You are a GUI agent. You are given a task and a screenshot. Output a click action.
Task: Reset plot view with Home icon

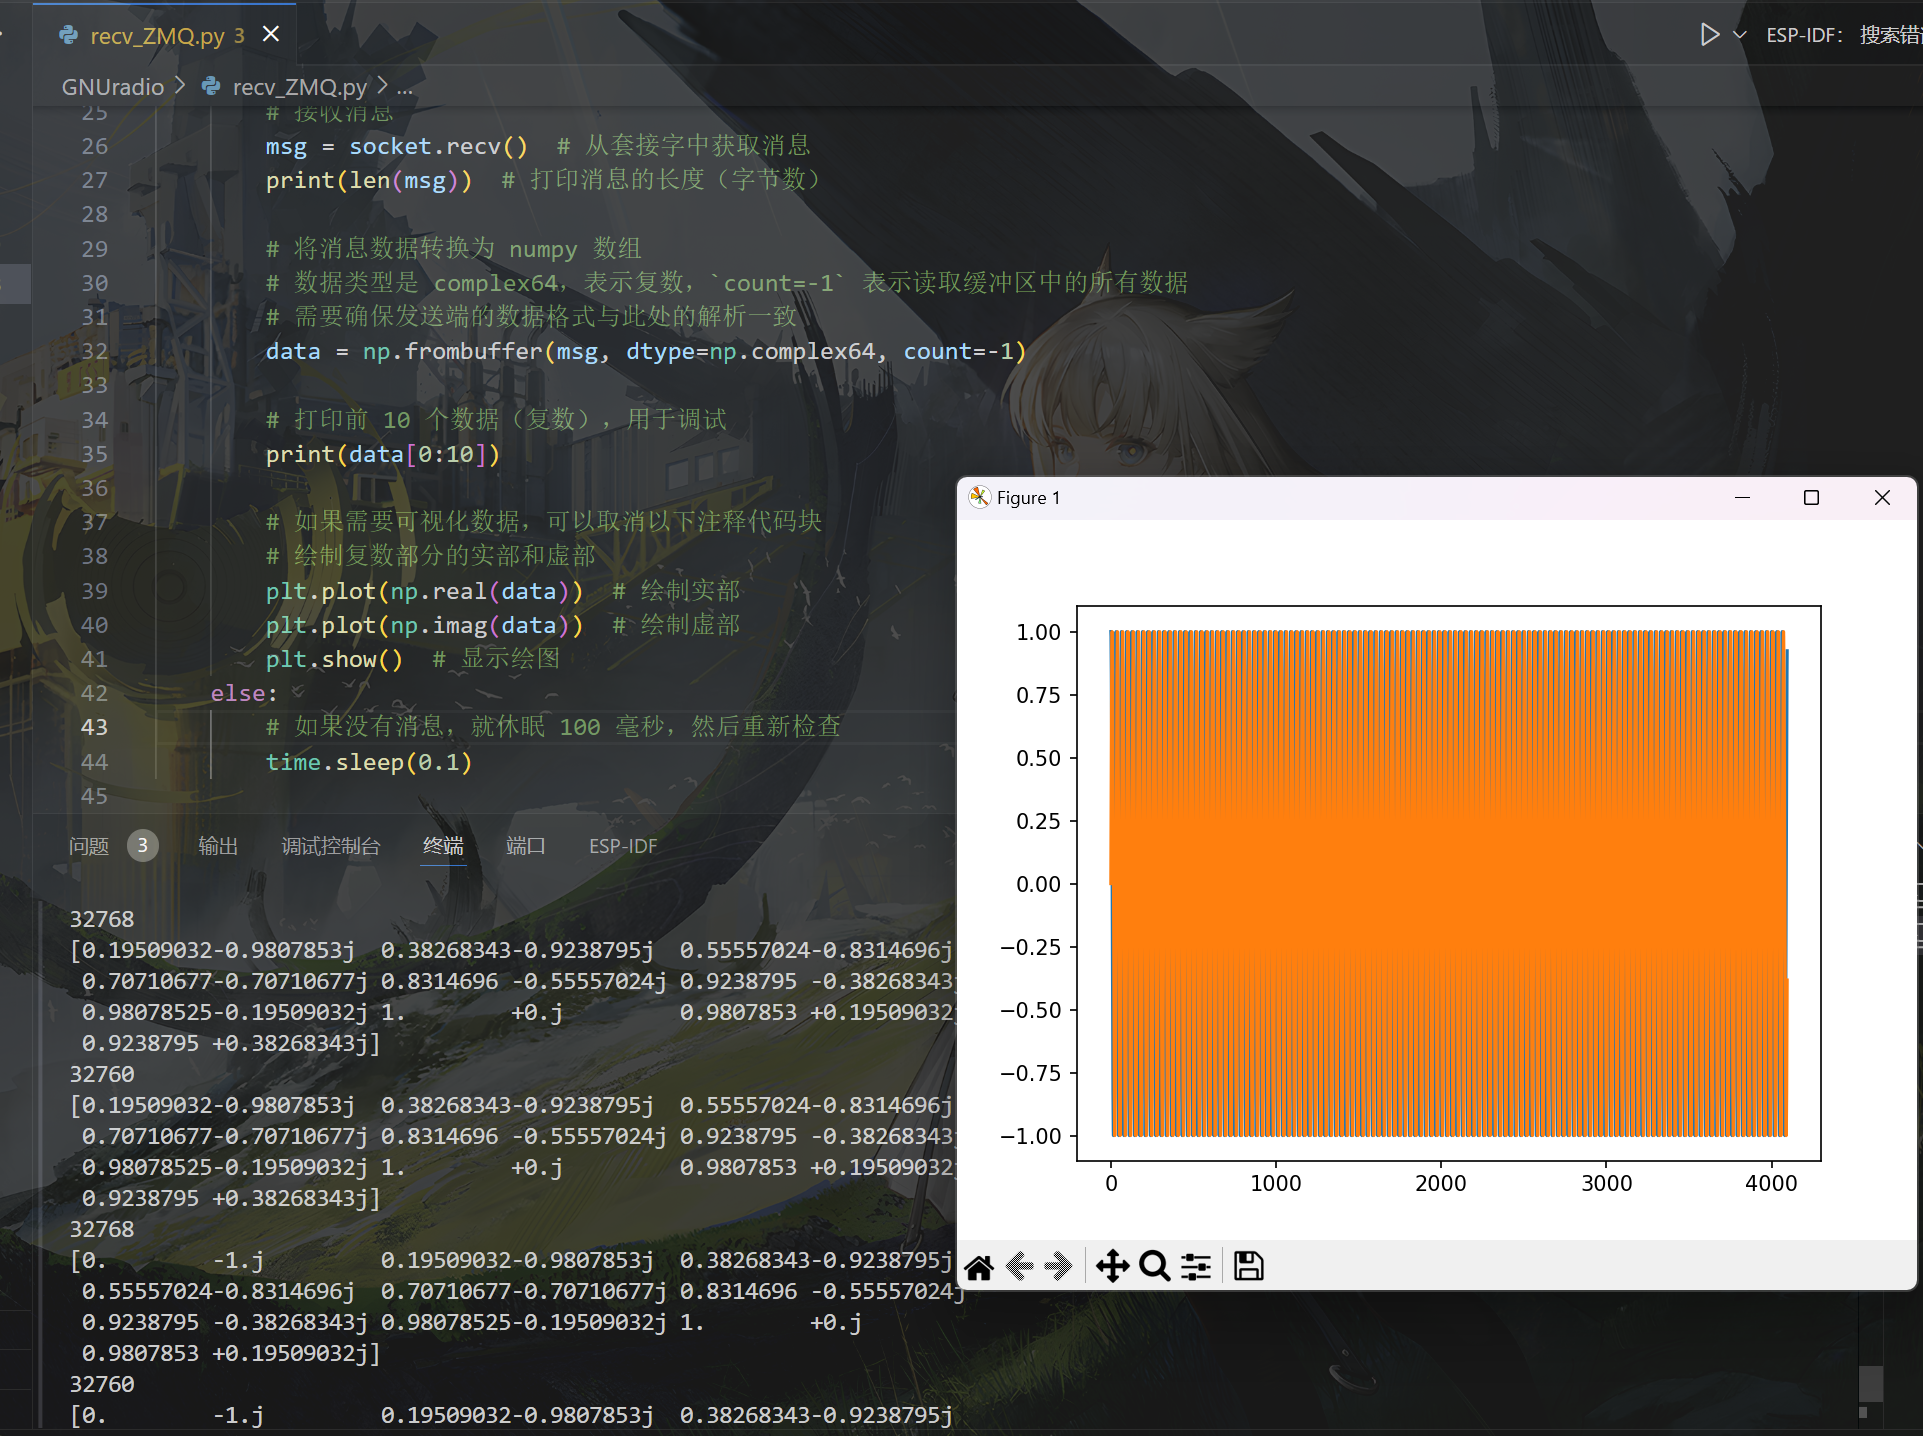click(979, 1267)
